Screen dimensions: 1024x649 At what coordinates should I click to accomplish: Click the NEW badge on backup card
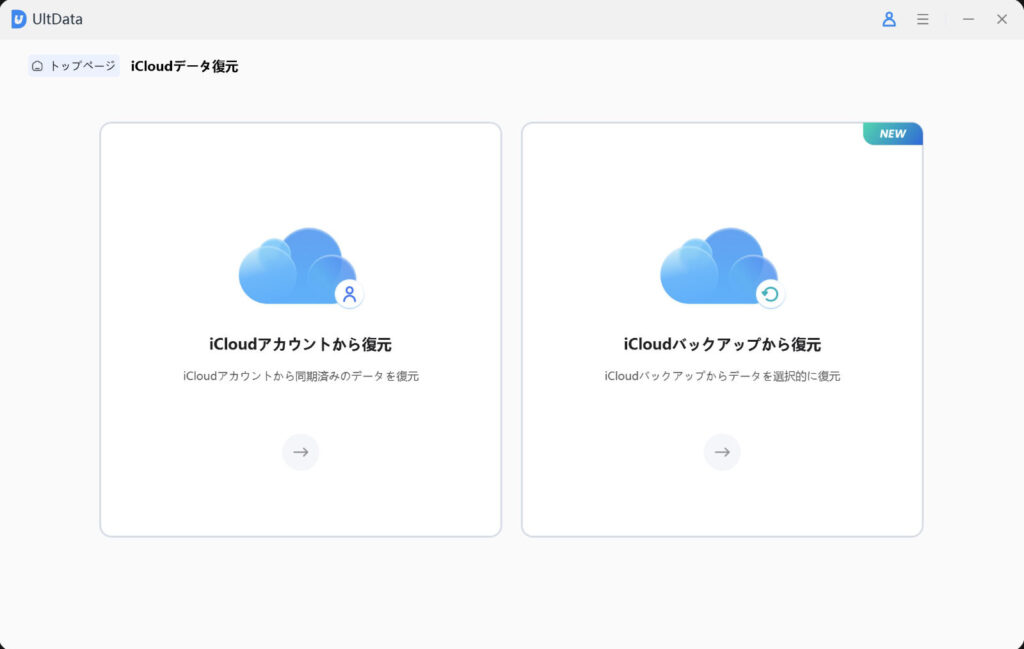coord(893,134)
